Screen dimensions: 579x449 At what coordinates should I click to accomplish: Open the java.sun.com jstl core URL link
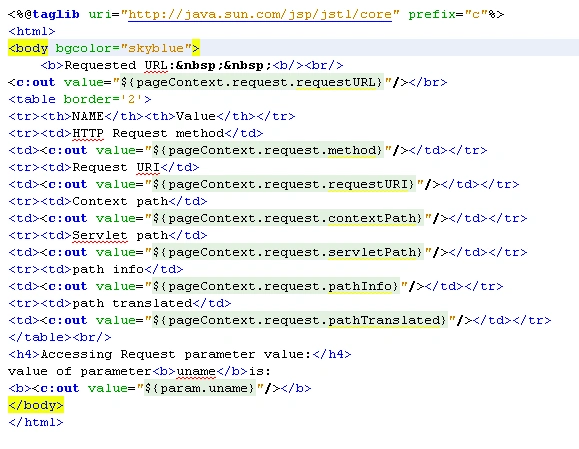(x=260, y=14)
